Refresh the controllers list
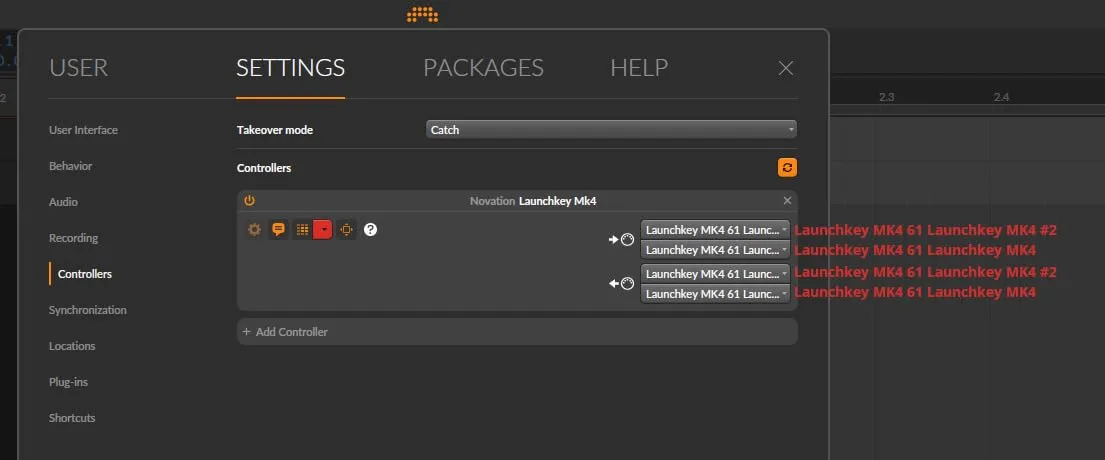Viewport: 1105px width, 460px height. coord(786,168)
